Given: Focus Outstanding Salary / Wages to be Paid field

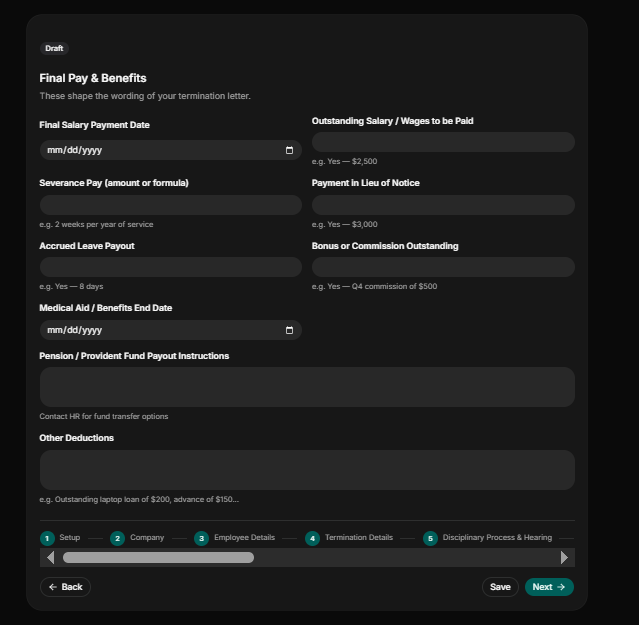Looking at the screenshot, I should [443, 142].
